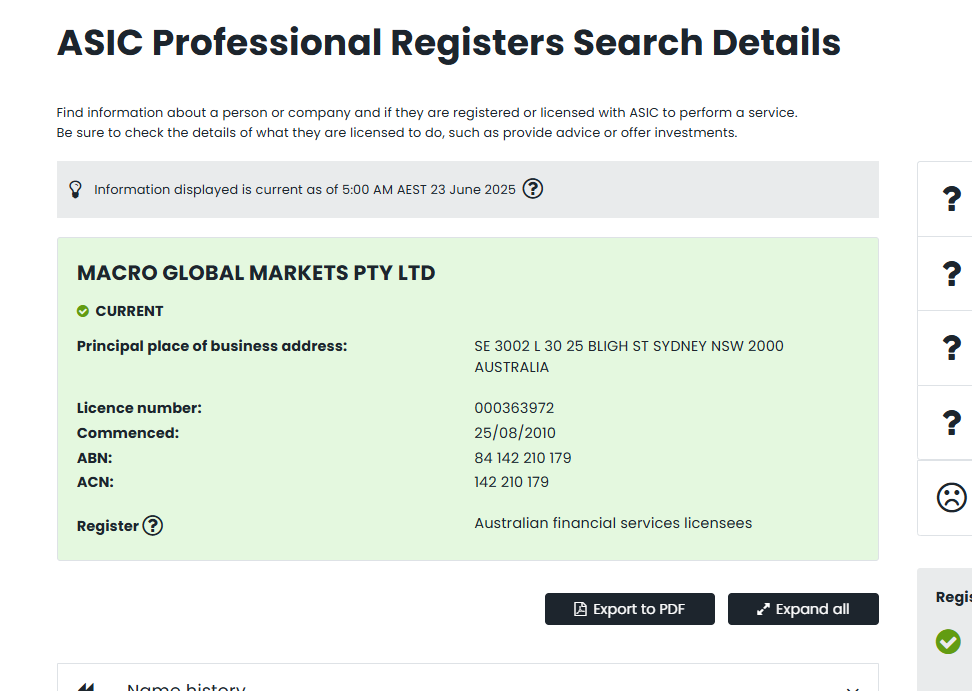Click the rewind icon beside Name history

point(86,687)
